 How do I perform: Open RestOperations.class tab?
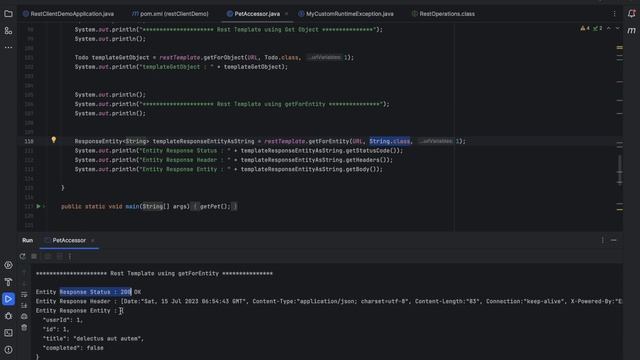click(x=443, y=14)
